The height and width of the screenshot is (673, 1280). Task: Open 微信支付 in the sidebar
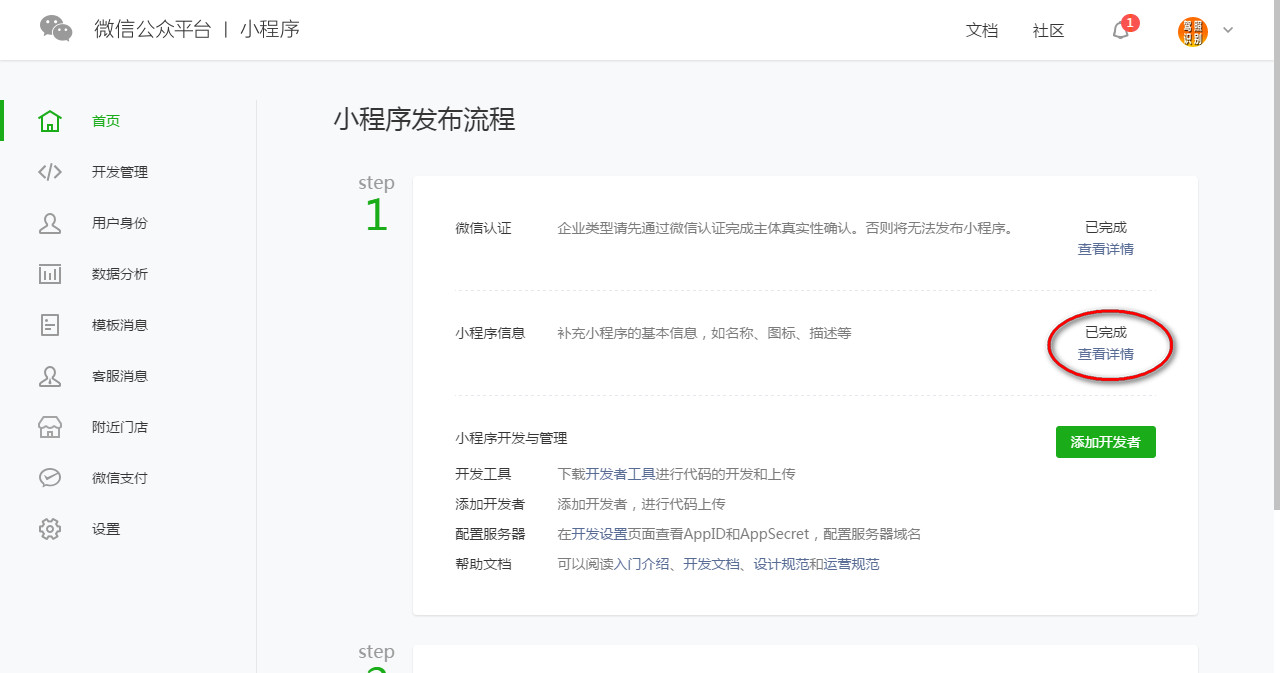pyautogui.click(x=120, y=478)
